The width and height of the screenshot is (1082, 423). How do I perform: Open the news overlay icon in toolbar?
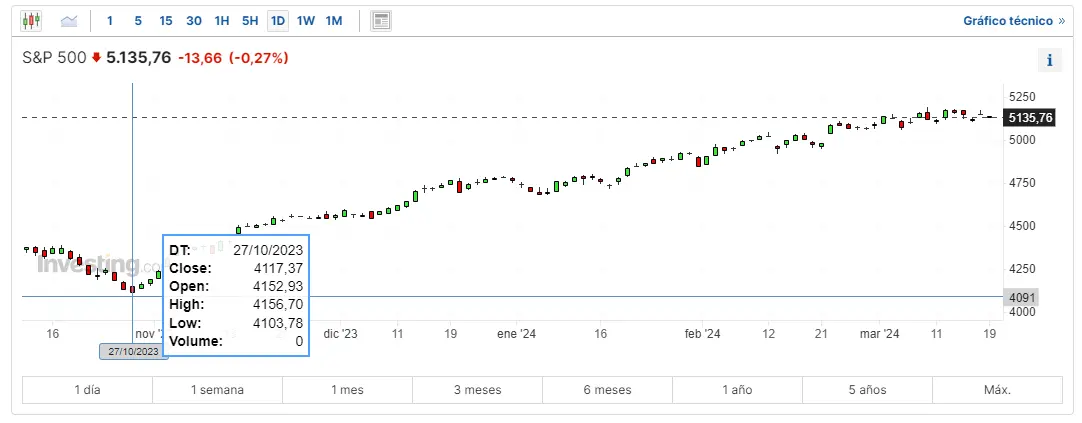click(381, 21)
